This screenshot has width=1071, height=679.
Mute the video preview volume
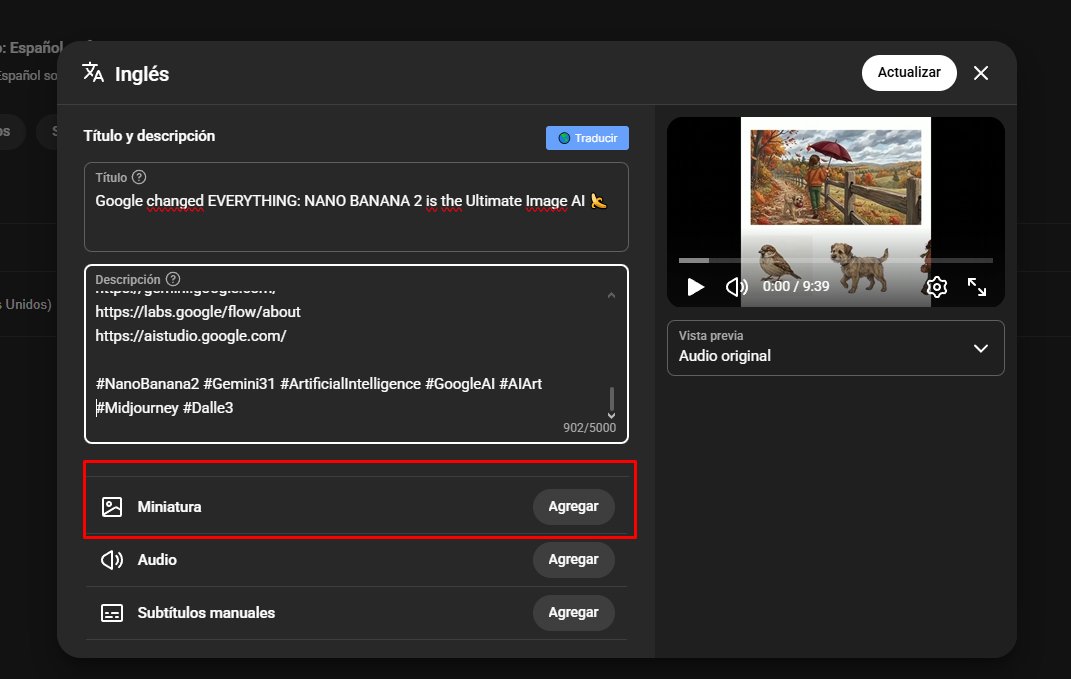(736, 287)
